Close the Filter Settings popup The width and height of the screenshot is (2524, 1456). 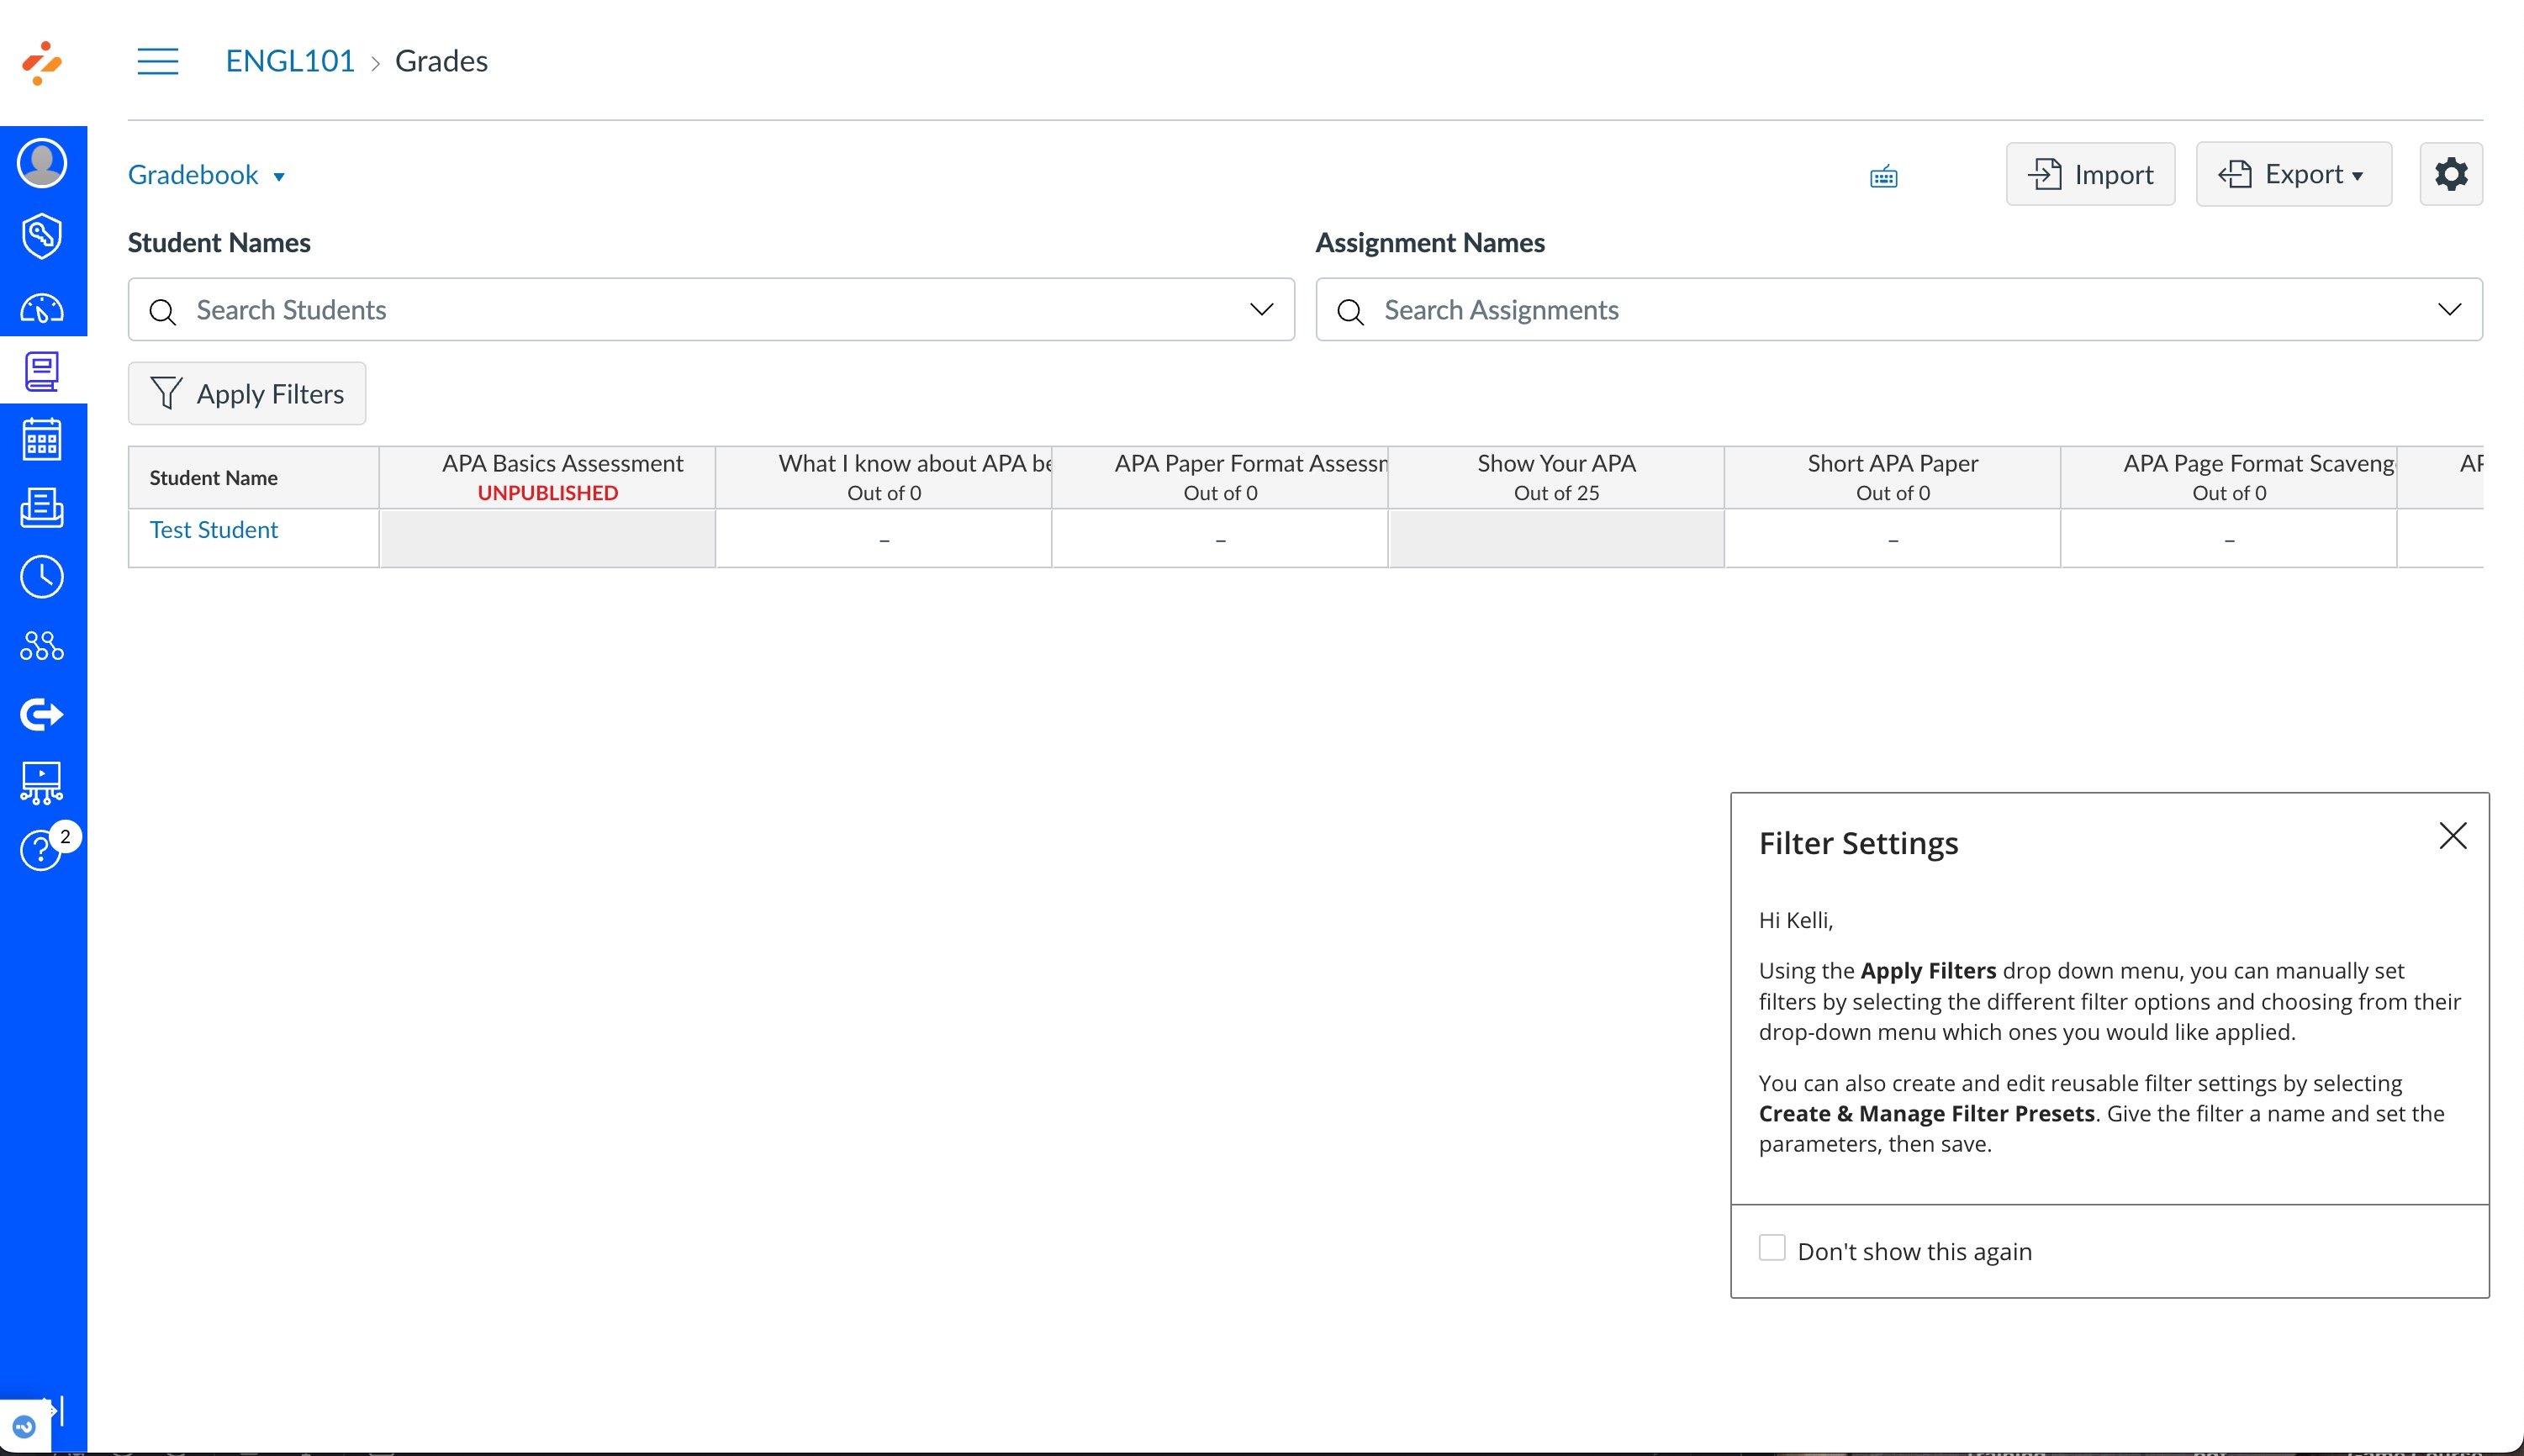pyautogui.click(x=2452, y=836)
